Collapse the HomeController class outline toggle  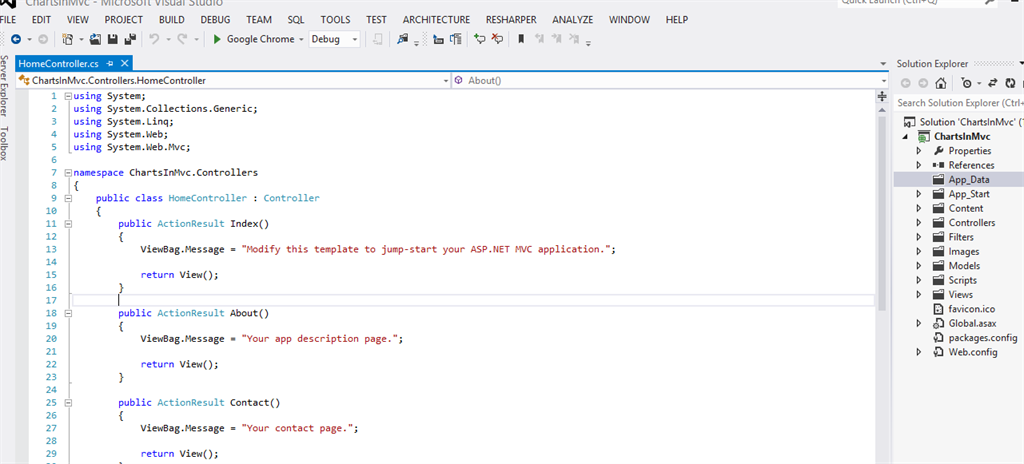[68, 198]
